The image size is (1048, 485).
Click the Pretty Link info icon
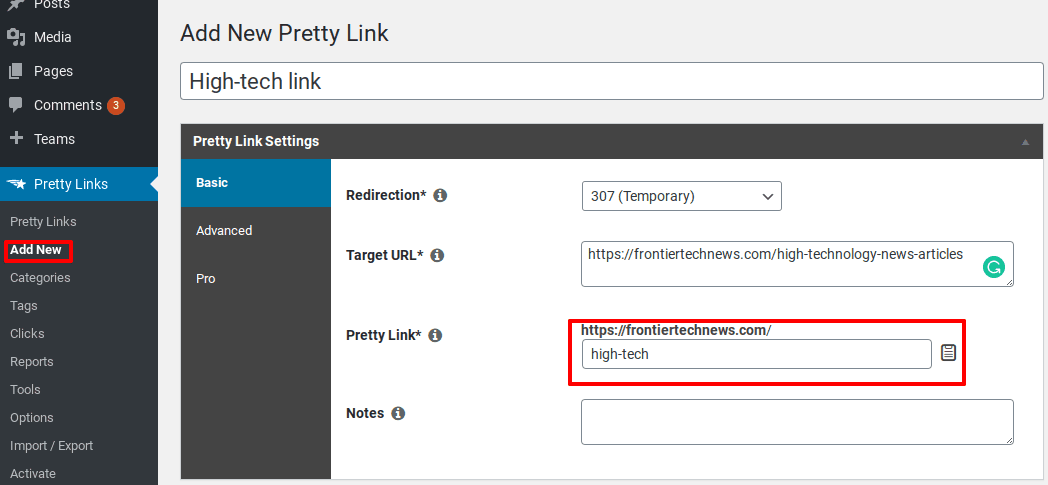pos(435,335)
